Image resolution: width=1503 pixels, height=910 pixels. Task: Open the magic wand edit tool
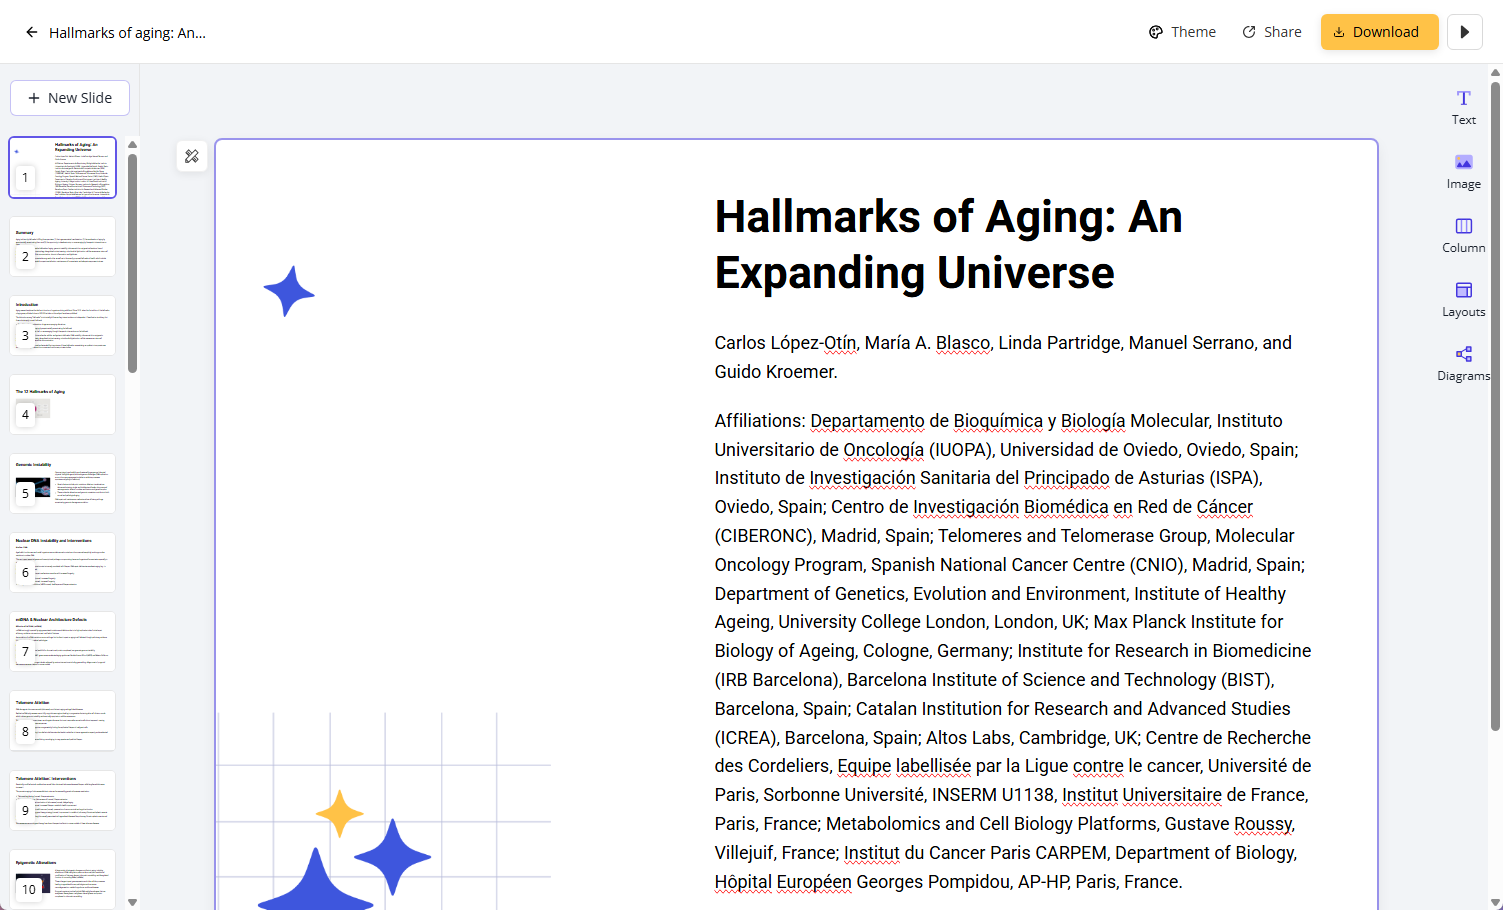[192, 156]
